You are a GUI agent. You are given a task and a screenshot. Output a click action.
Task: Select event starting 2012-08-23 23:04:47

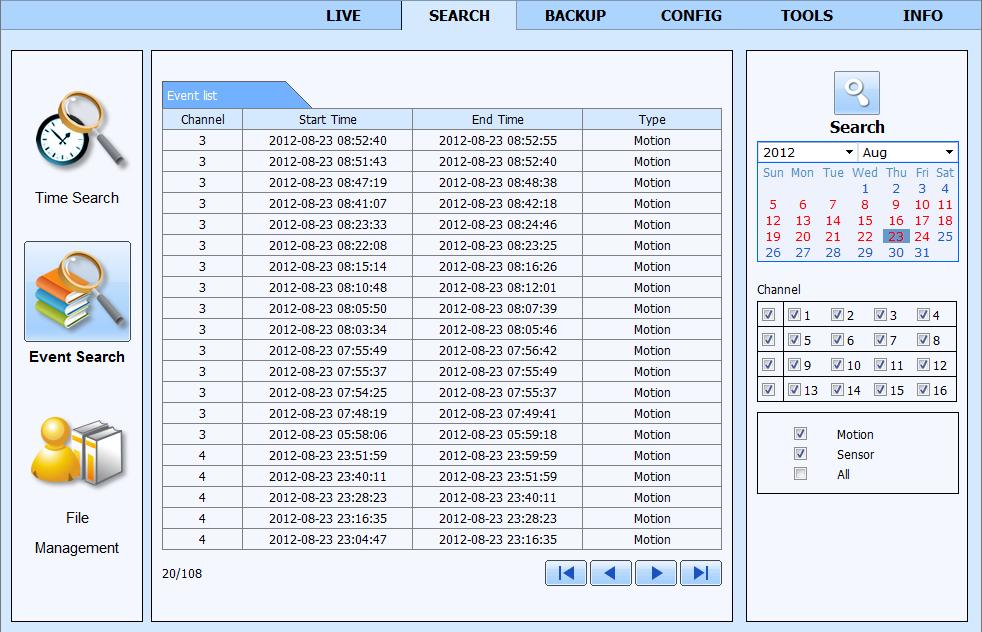442,539
